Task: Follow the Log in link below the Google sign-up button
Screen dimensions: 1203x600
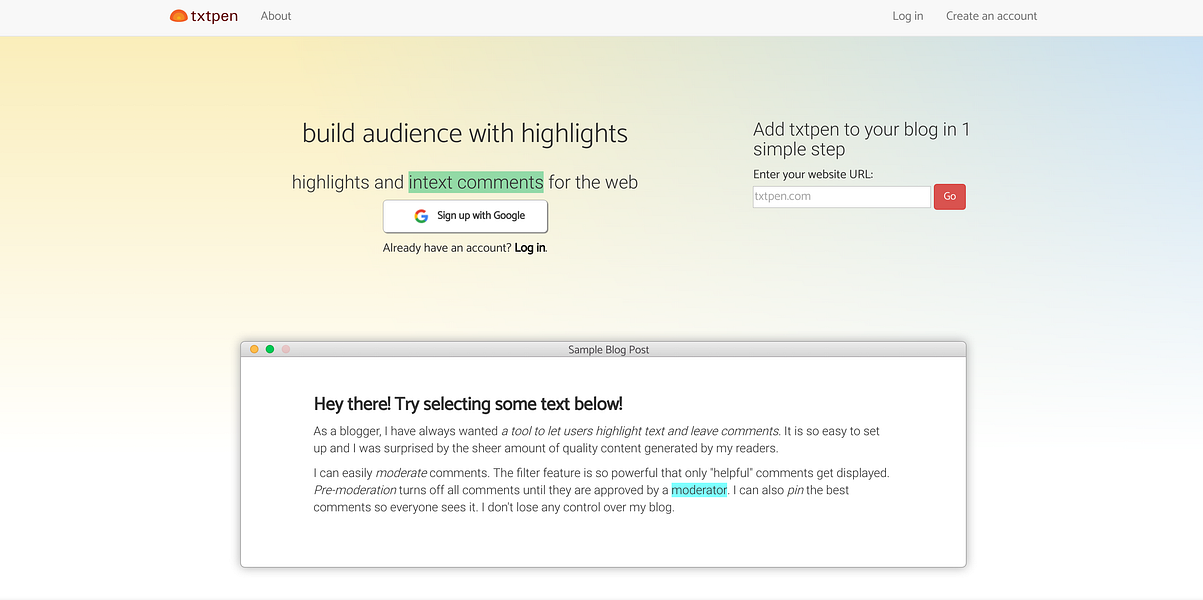Action: tap(530, 248)
